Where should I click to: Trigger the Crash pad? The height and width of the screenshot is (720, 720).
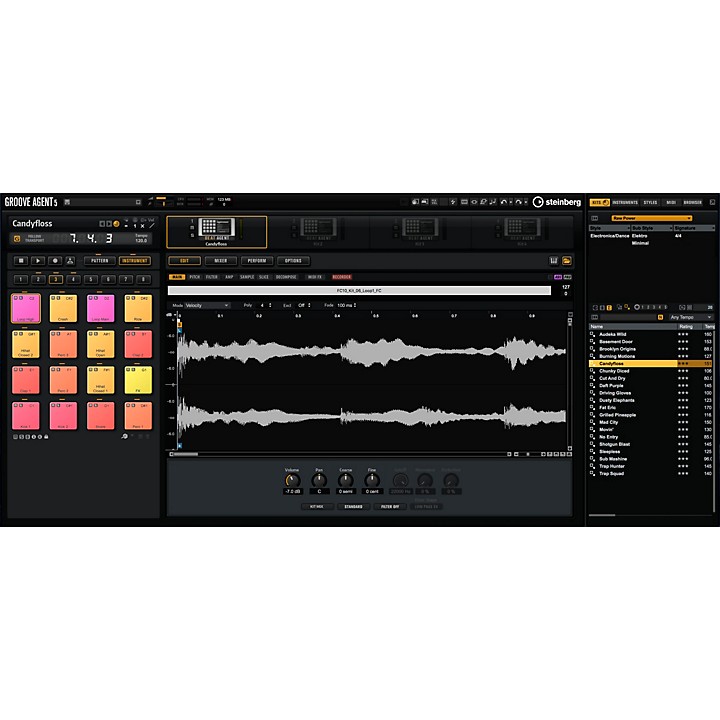tap(63, 309)
